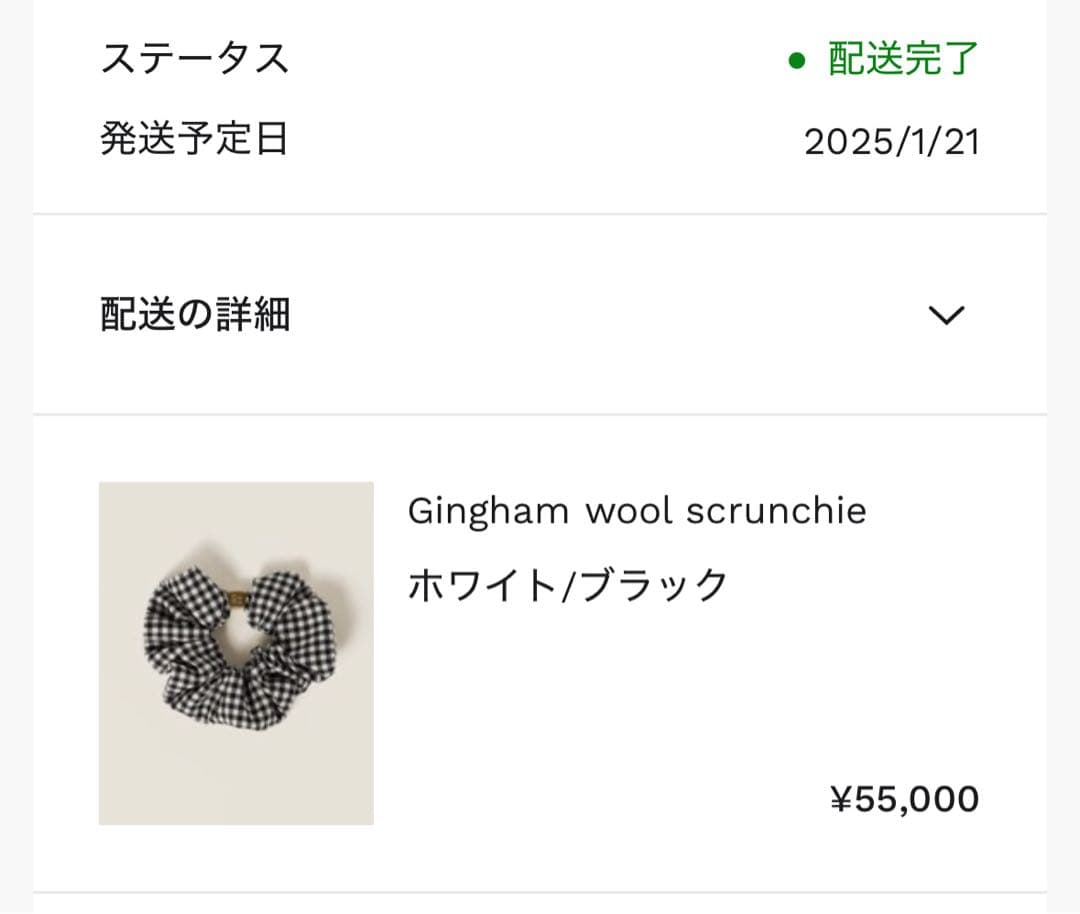Open the 配送の詳細 section label
Screen dimensions: 1080x914
click(x=195, y=315)
